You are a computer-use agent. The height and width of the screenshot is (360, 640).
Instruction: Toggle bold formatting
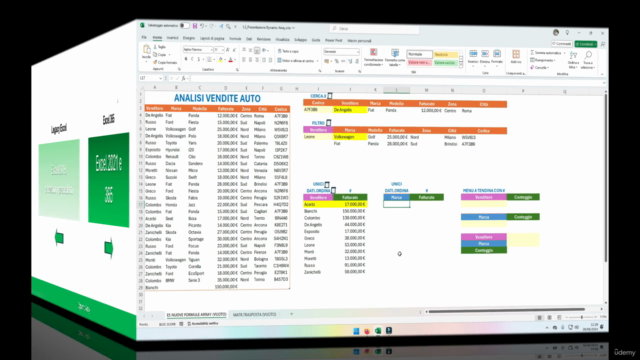(186, 60)
